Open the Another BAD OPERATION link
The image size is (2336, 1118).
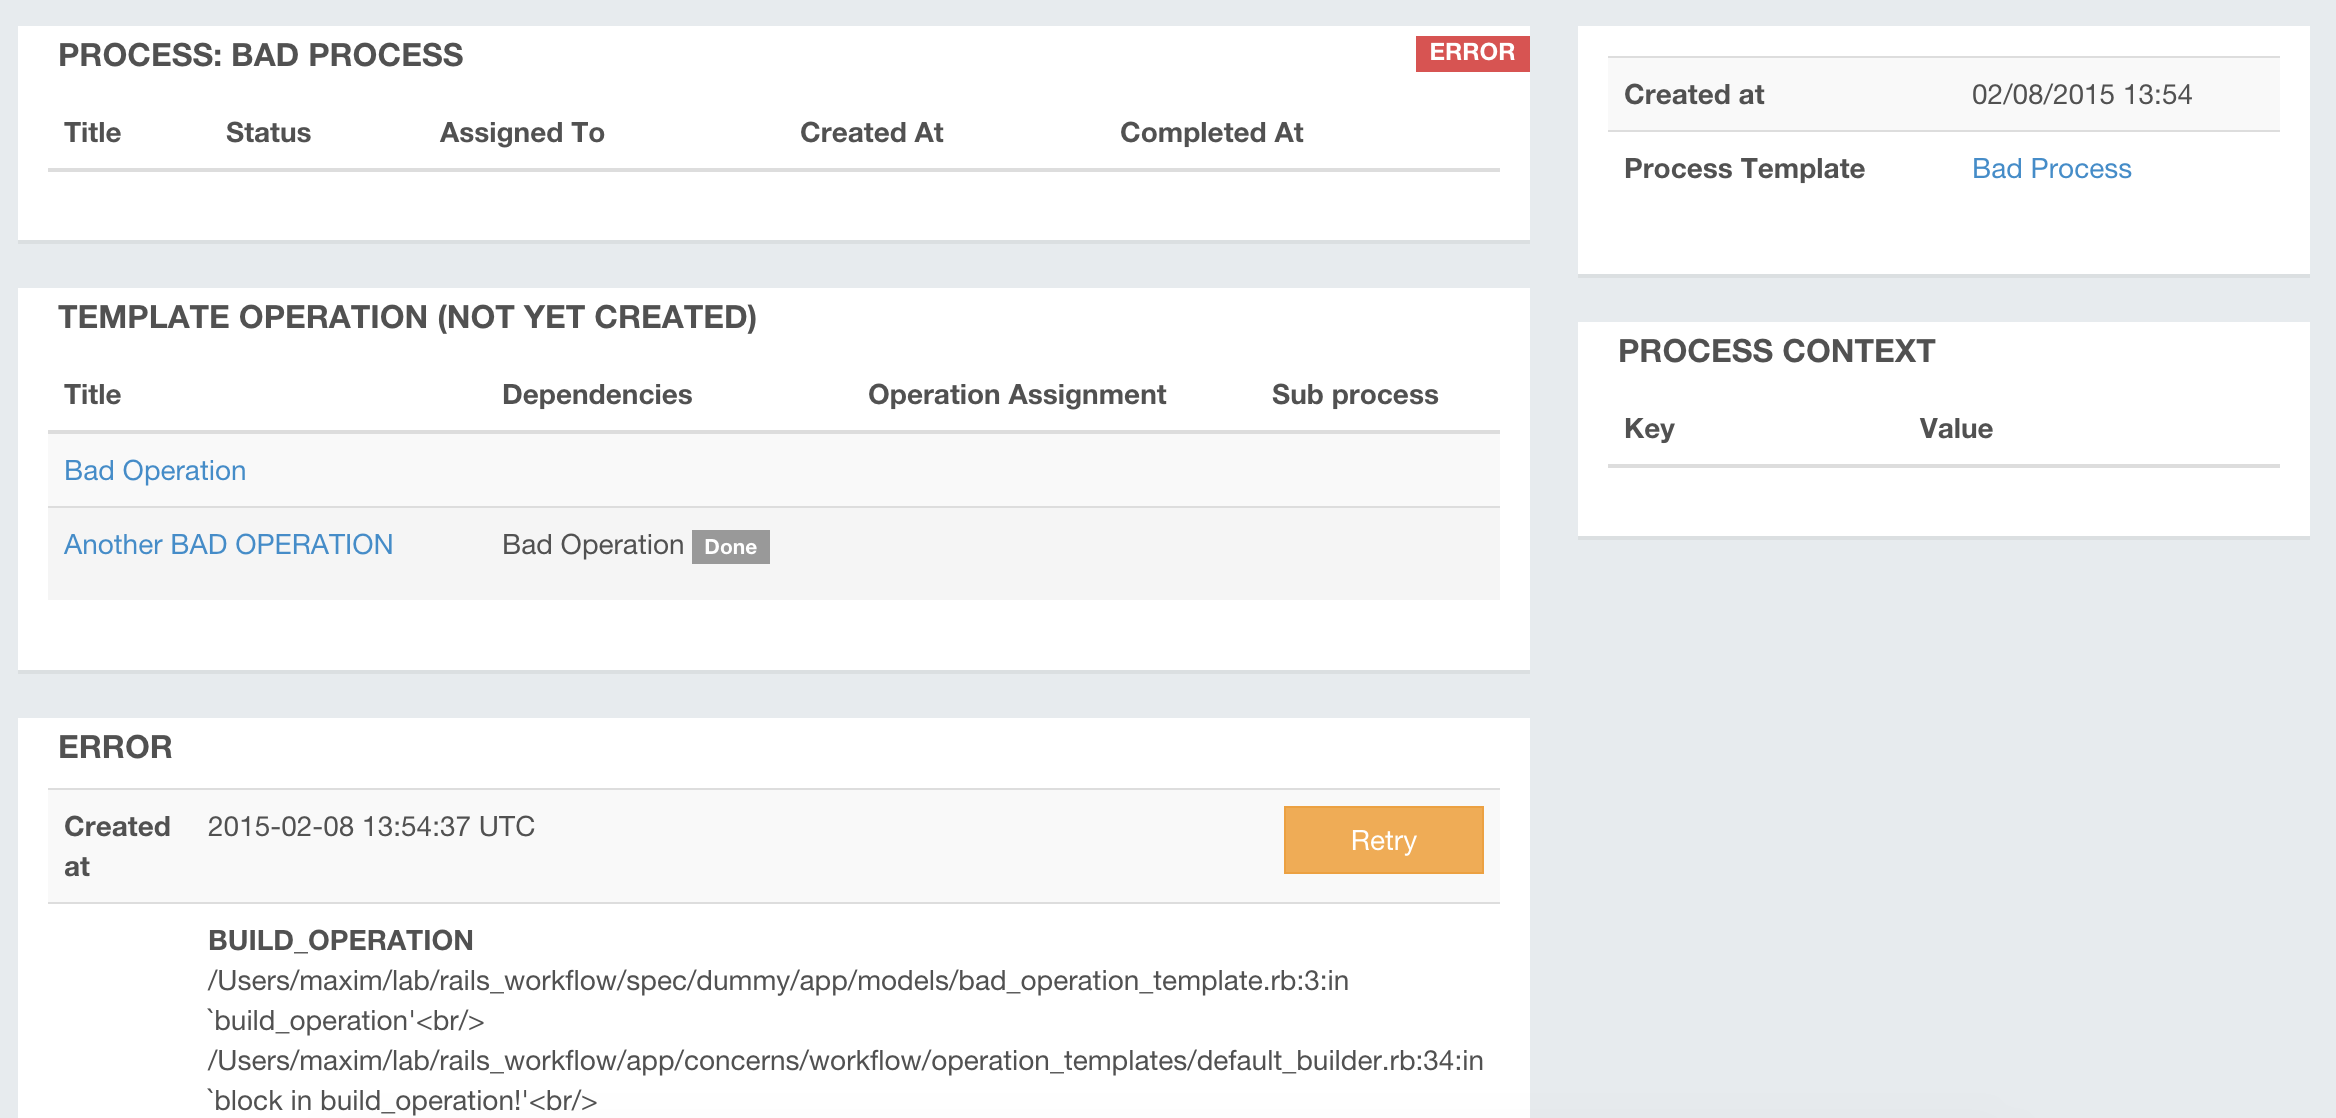[x=228, y=544]
